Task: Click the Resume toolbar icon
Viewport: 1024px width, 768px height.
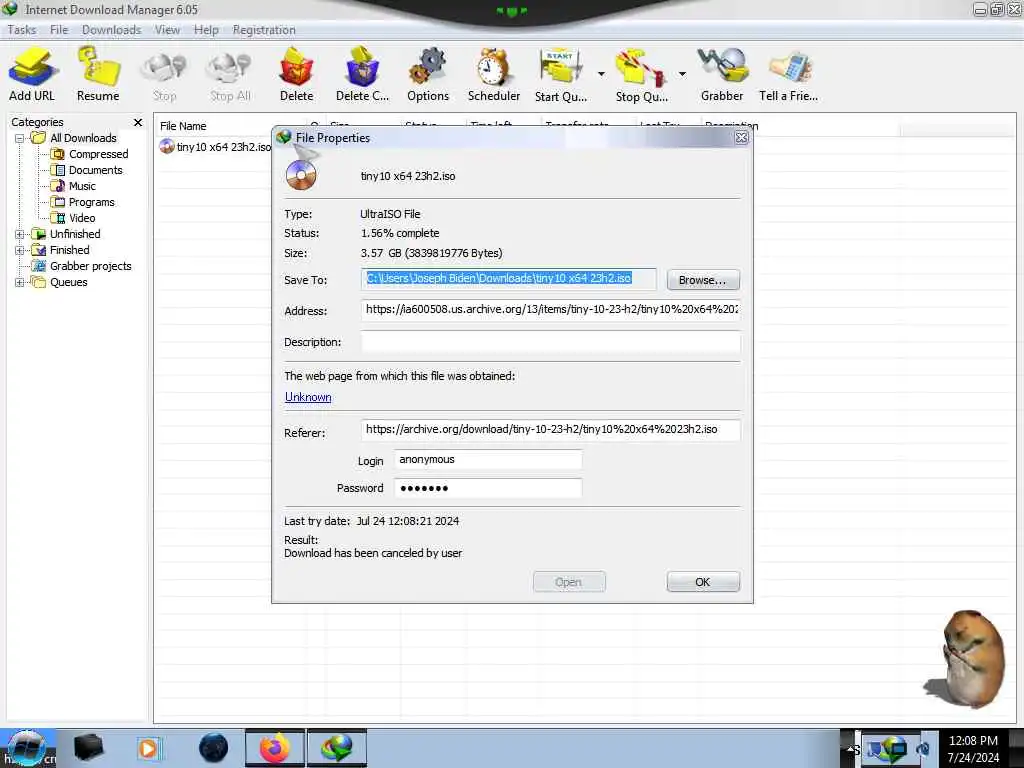Action: click(x=98, y=74)
